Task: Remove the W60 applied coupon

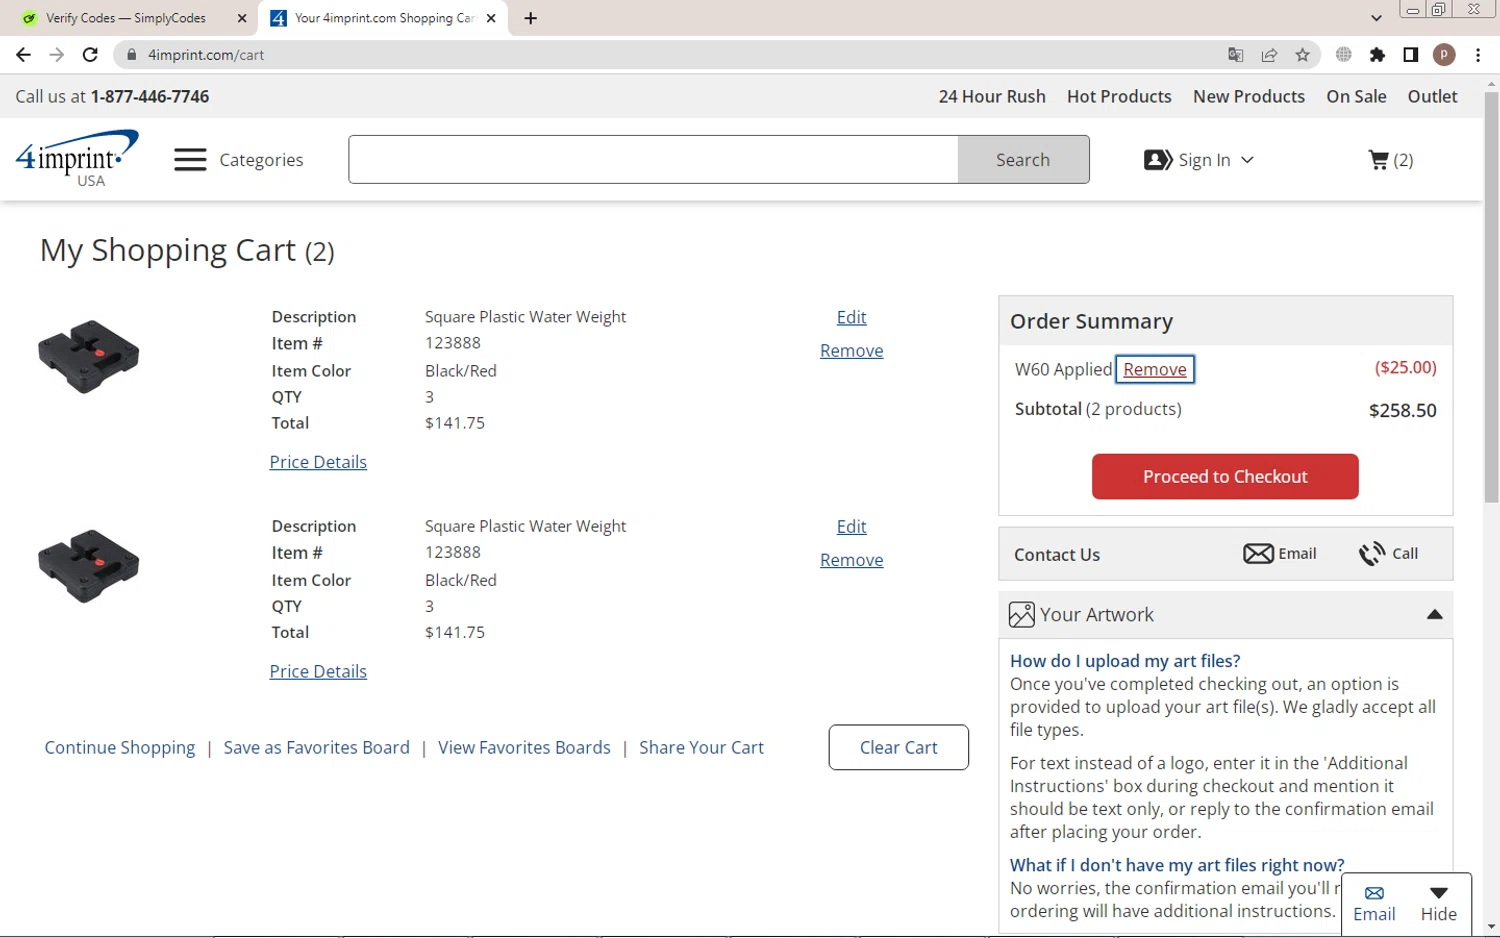Action: 1155,370
